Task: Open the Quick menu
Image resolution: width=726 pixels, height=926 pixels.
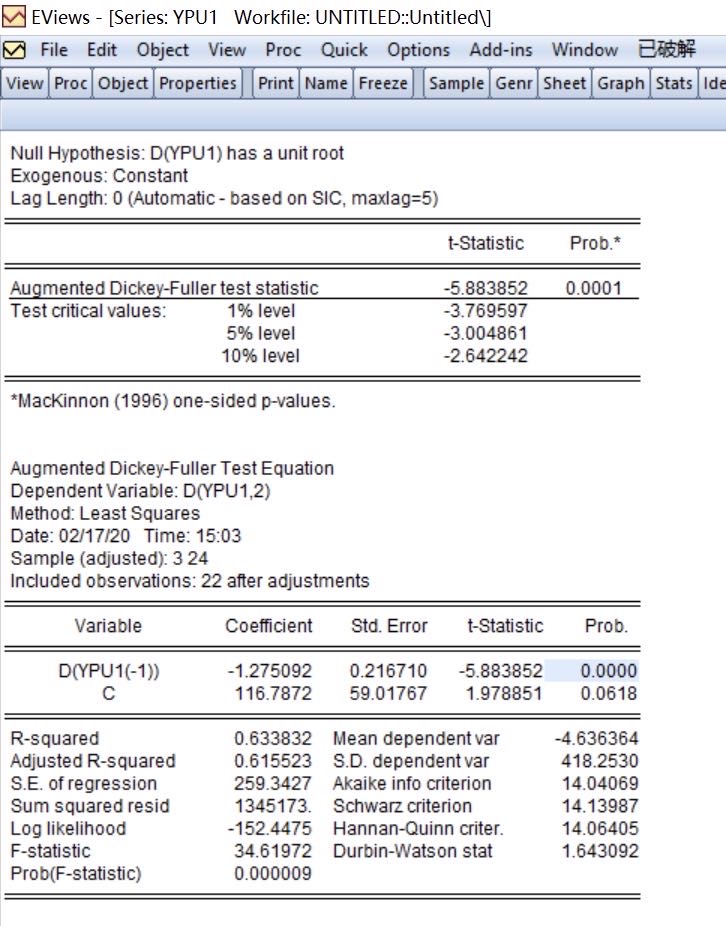Action: [x=344, y=50]
